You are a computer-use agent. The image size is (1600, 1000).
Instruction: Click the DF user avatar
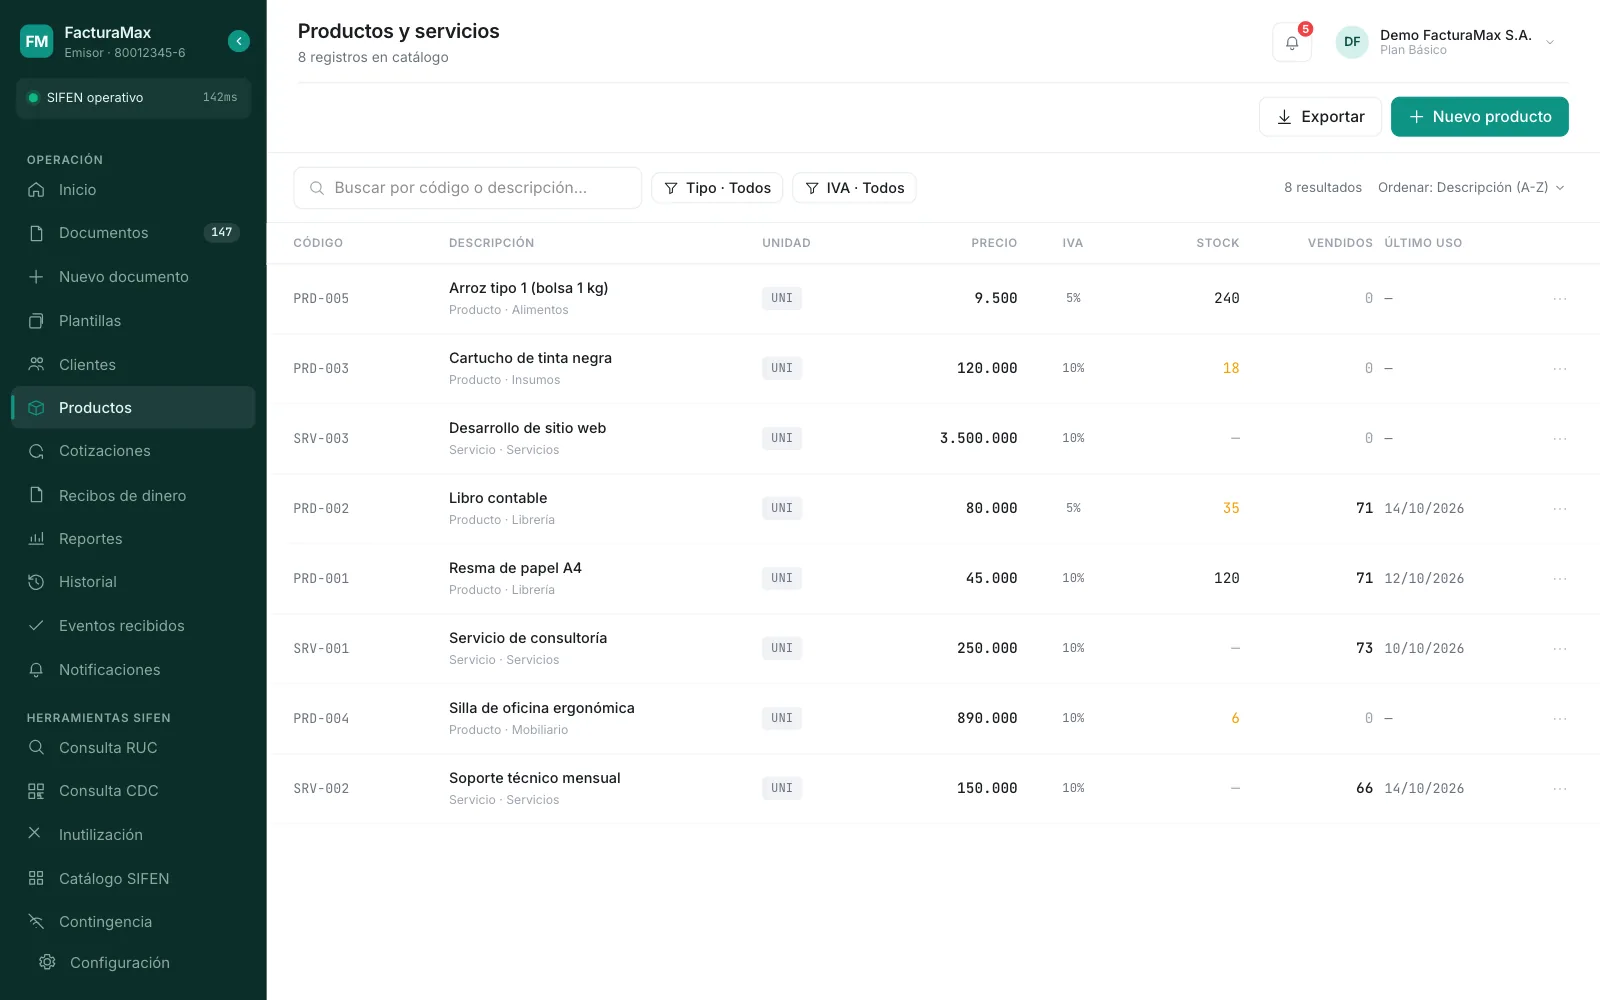click(x=1352, y=42)
